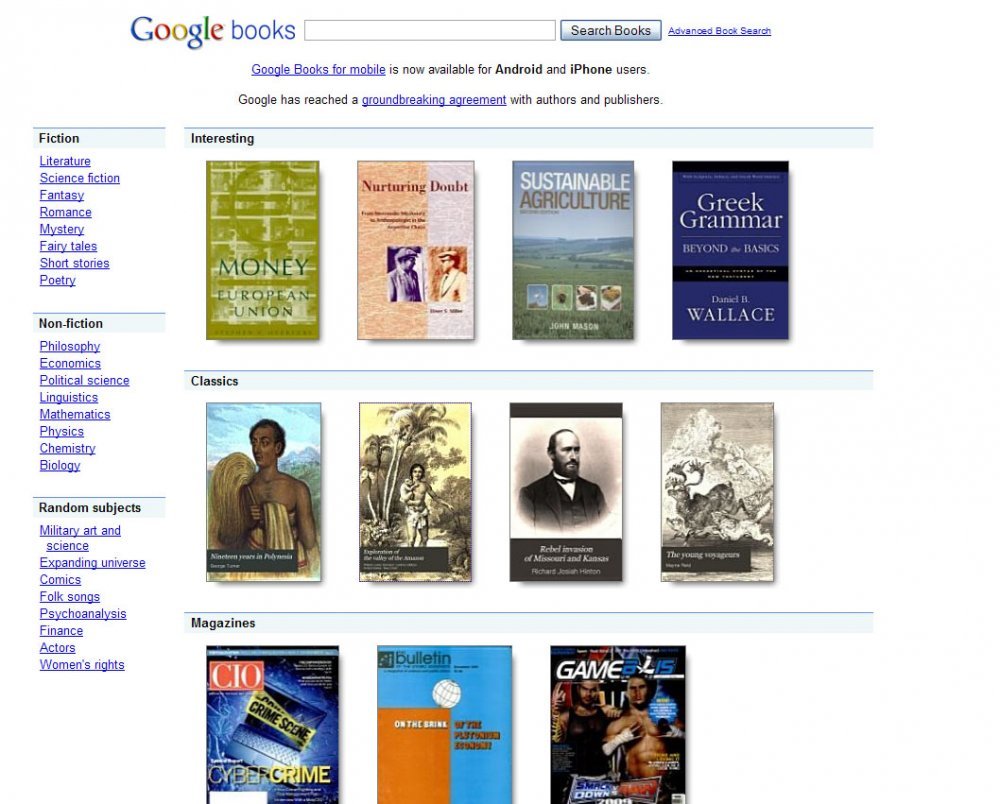Image resolution: width=1000 pixels, height=804 pixels.
Task: Open the groundbreaking agreement link
Action: coord(434,100)
